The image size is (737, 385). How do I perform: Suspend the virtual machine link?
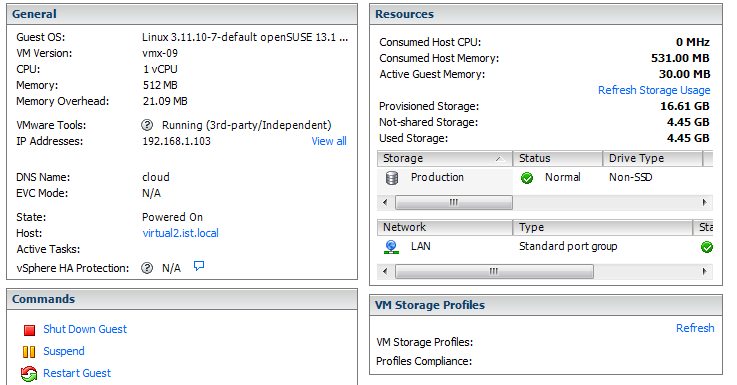click(x=64, y=351)
